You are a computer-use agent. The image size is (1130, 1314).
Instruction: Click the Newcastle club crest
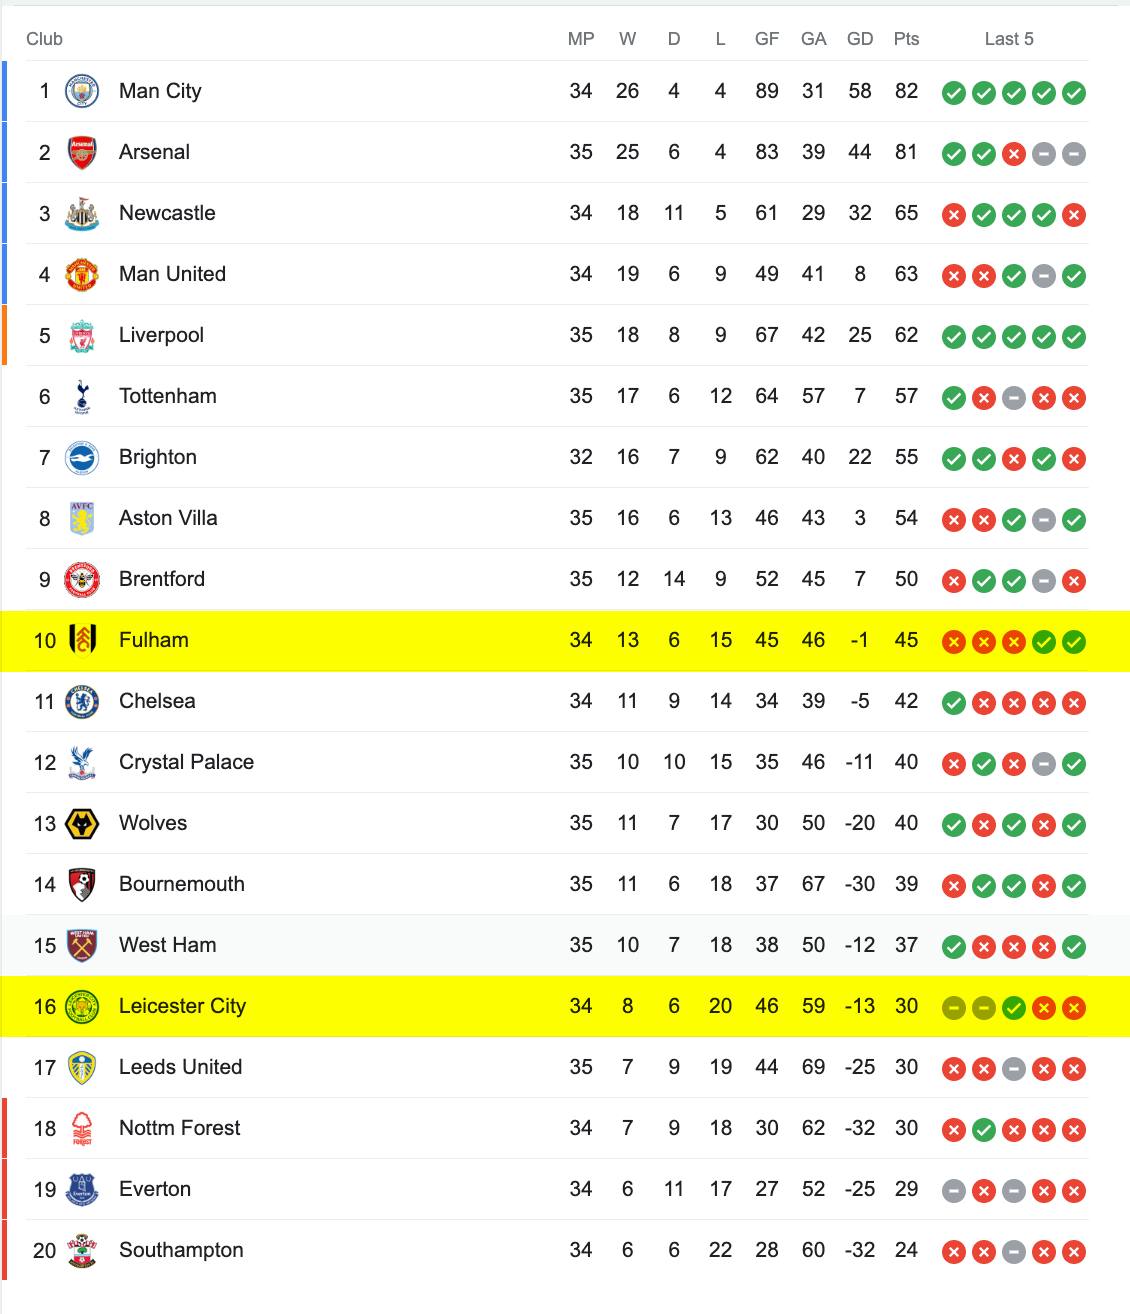pos(82,214)
